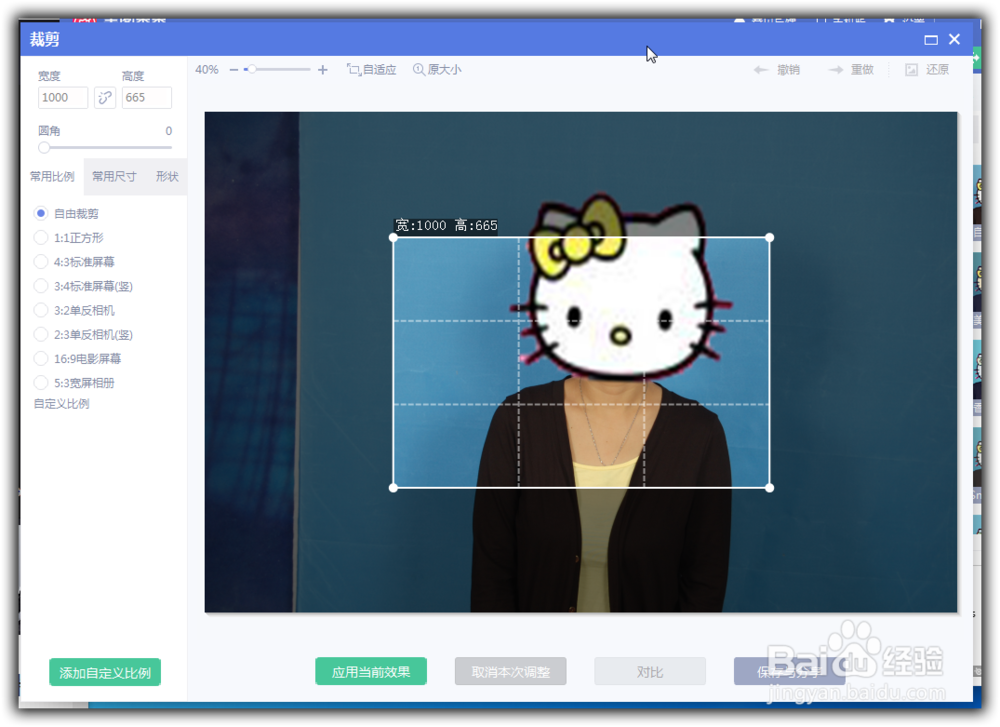Viewport: 1000px width, 727px height.
Task: Select 自由裁剪 radio option
Action: point(41,213)
